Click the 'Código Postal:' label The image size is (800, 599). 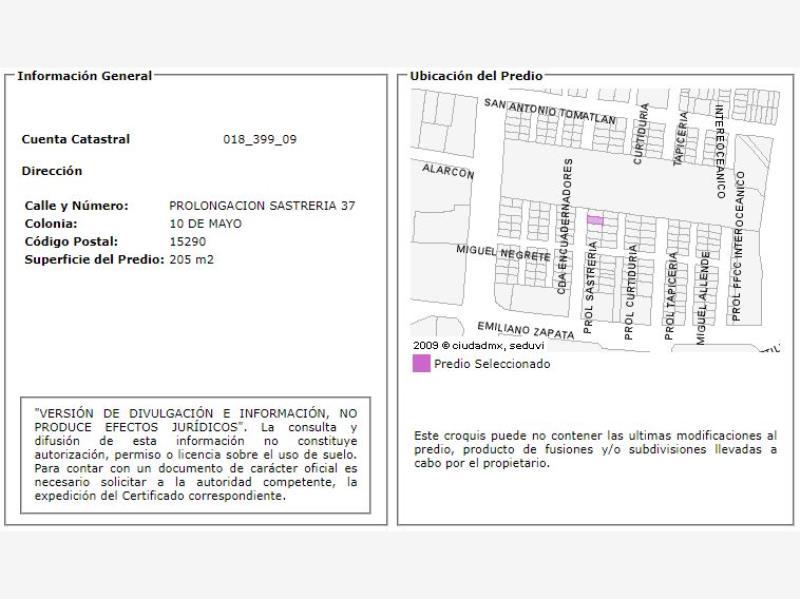pos(71,241)
